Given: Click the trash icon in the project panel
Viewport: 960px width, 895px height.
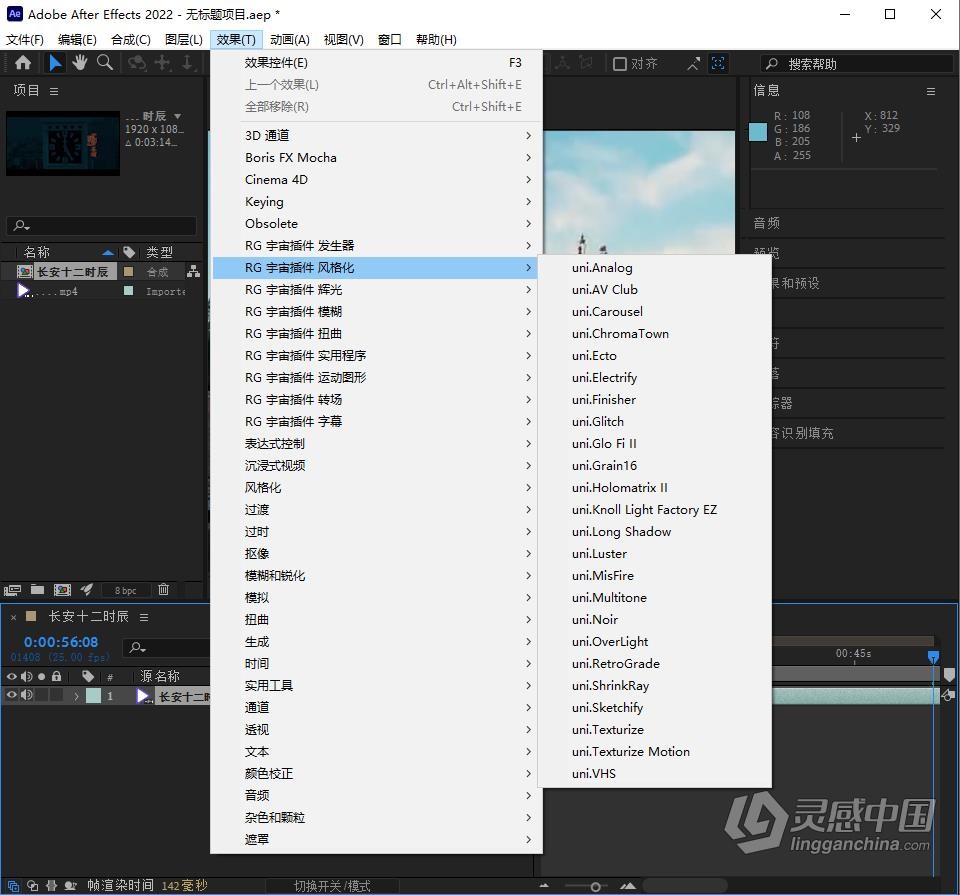Looking at the screenshot, I should (163, 591).
